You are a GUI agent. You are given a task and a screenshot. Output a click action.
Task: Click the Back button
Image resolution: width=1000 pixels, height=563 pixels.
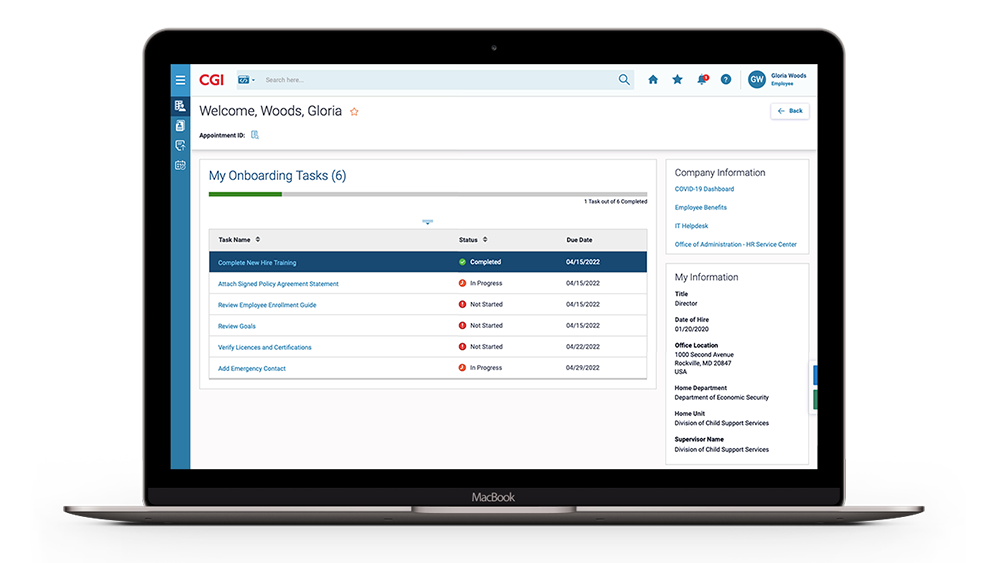(790, 111)
